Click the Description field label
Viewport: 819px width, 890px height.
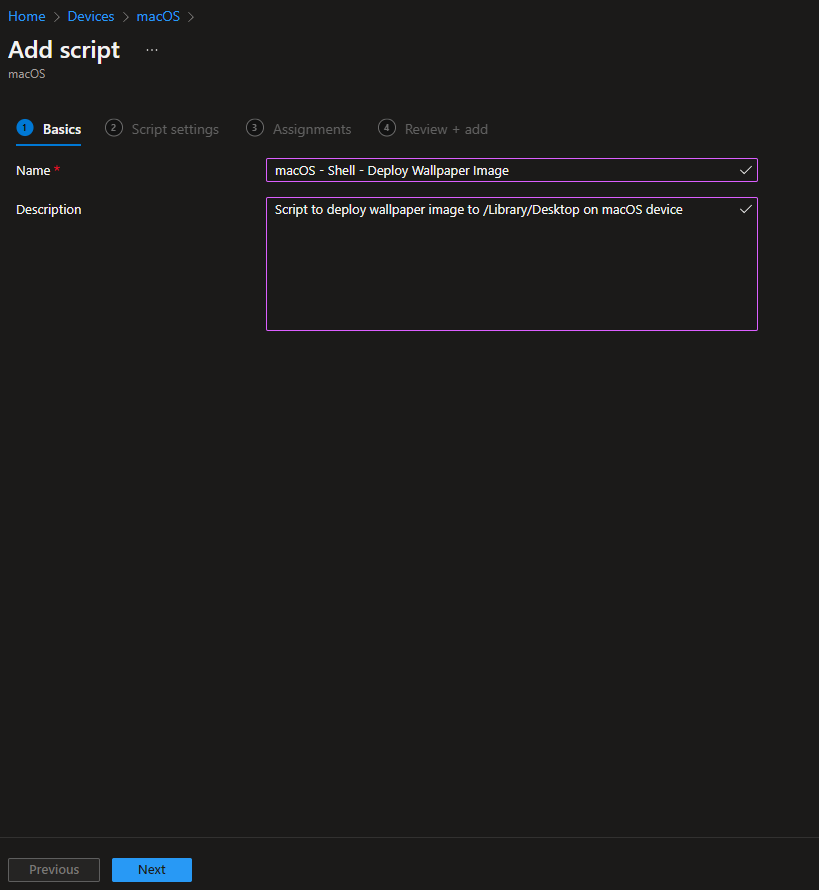pos(49,209)
